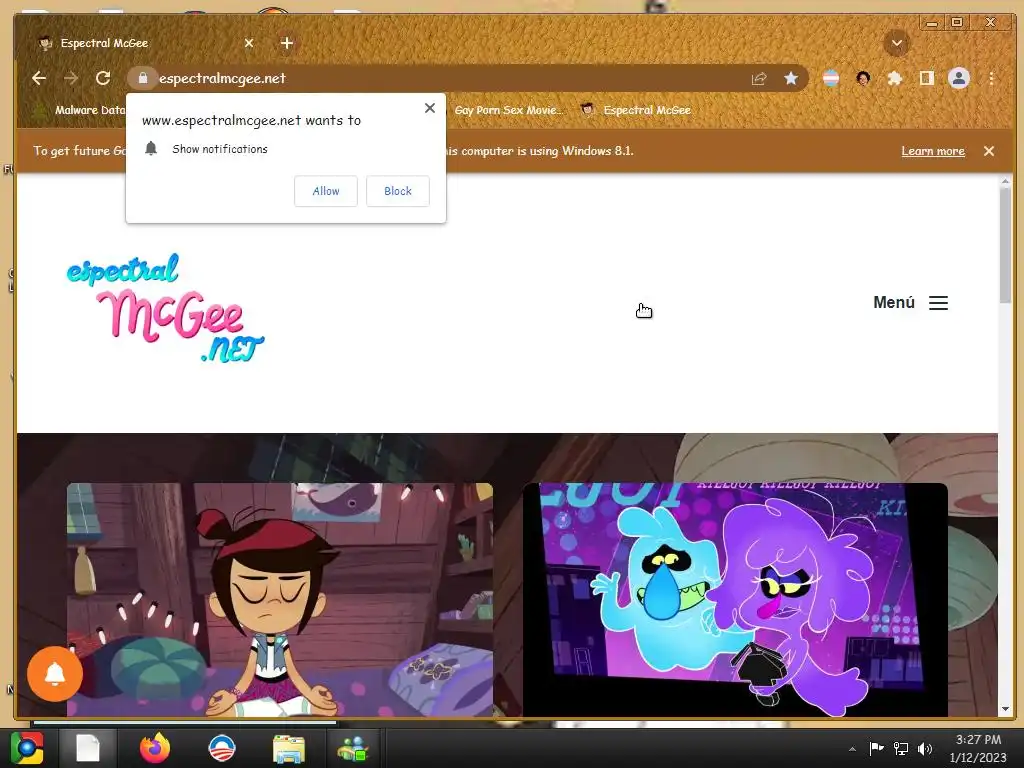The image size is (1024, 768).
Task: Open the blank document taskbar icon
Action: (x=88, y=748)
